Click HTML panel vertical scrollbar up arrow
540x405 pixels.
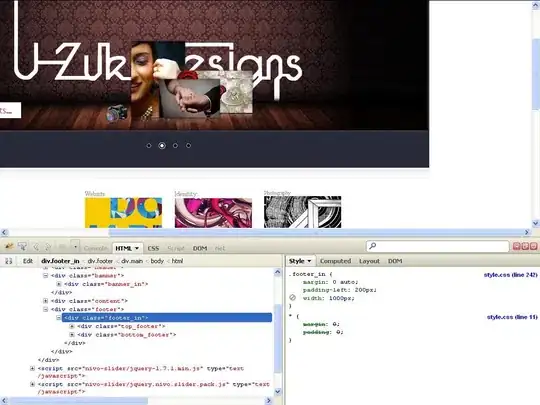tap(278, 272)
